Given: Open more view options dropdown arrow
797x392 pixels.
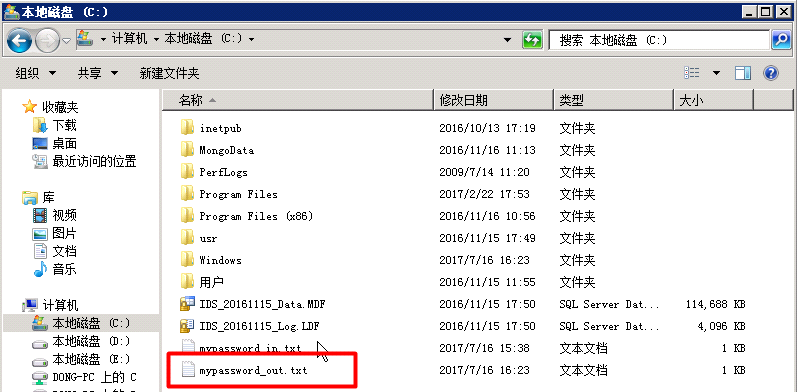Looking at the screenshot, I should pyautogui.click(x=716, y=74).
